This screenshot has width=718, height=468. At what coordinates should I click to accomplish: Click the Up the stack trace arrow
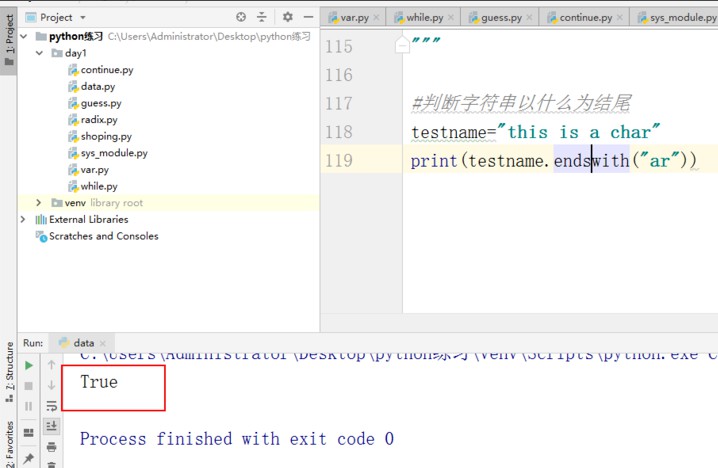coord(51,365)
